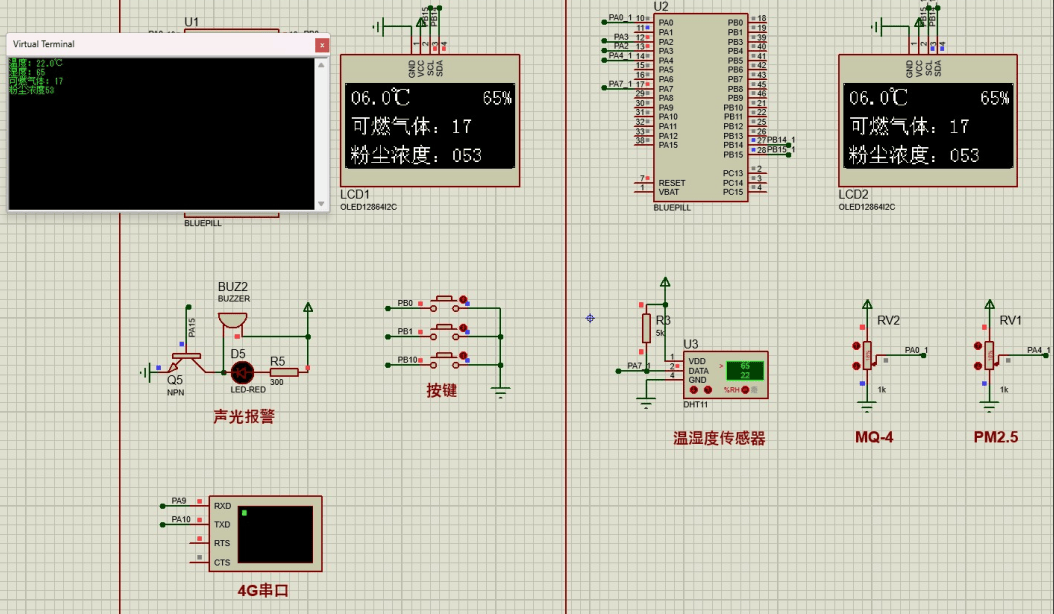The width and height of the screenshot is (1054, 614).
Task: Select the LCD1 OLED12864I2C display
Action: pos(430,120)
